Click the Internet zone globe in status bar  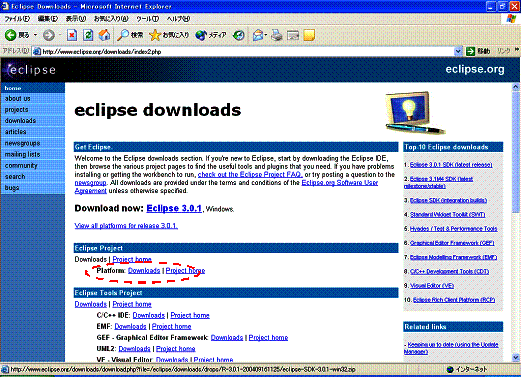[450, 369]
